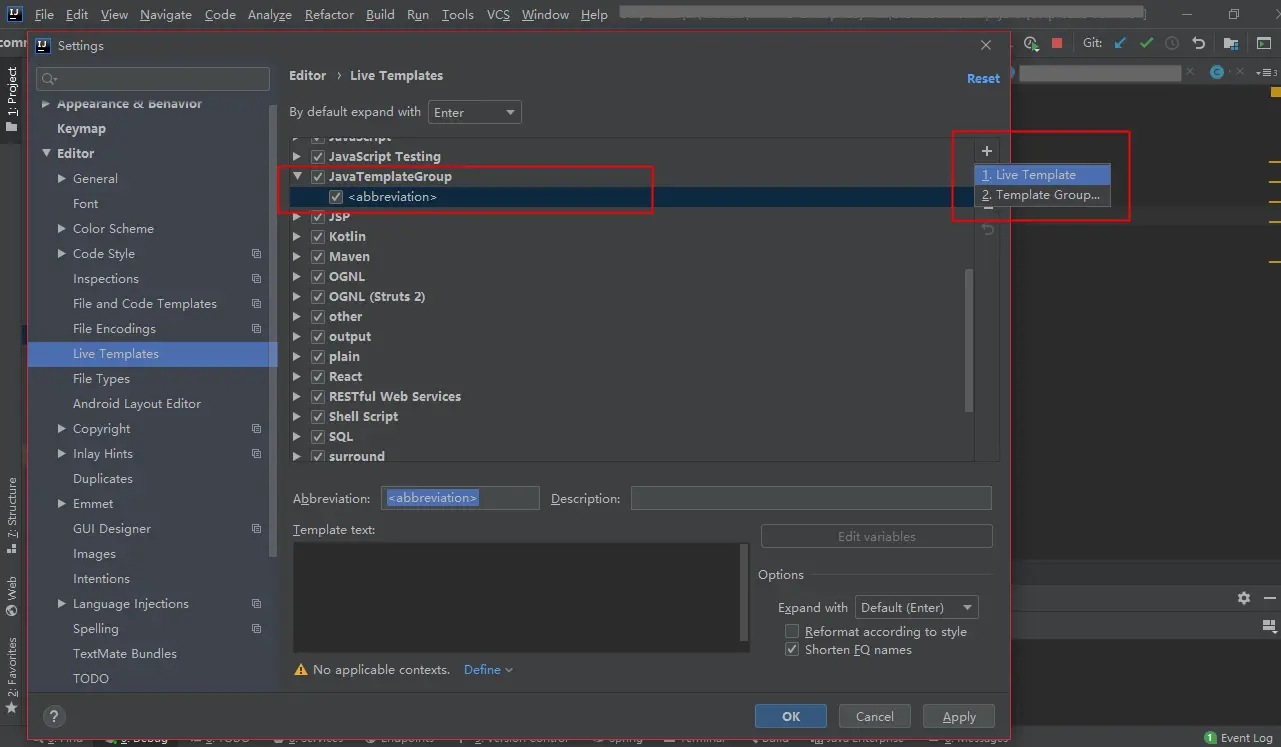Enable Reformat according to style

(x=792, y=632)
